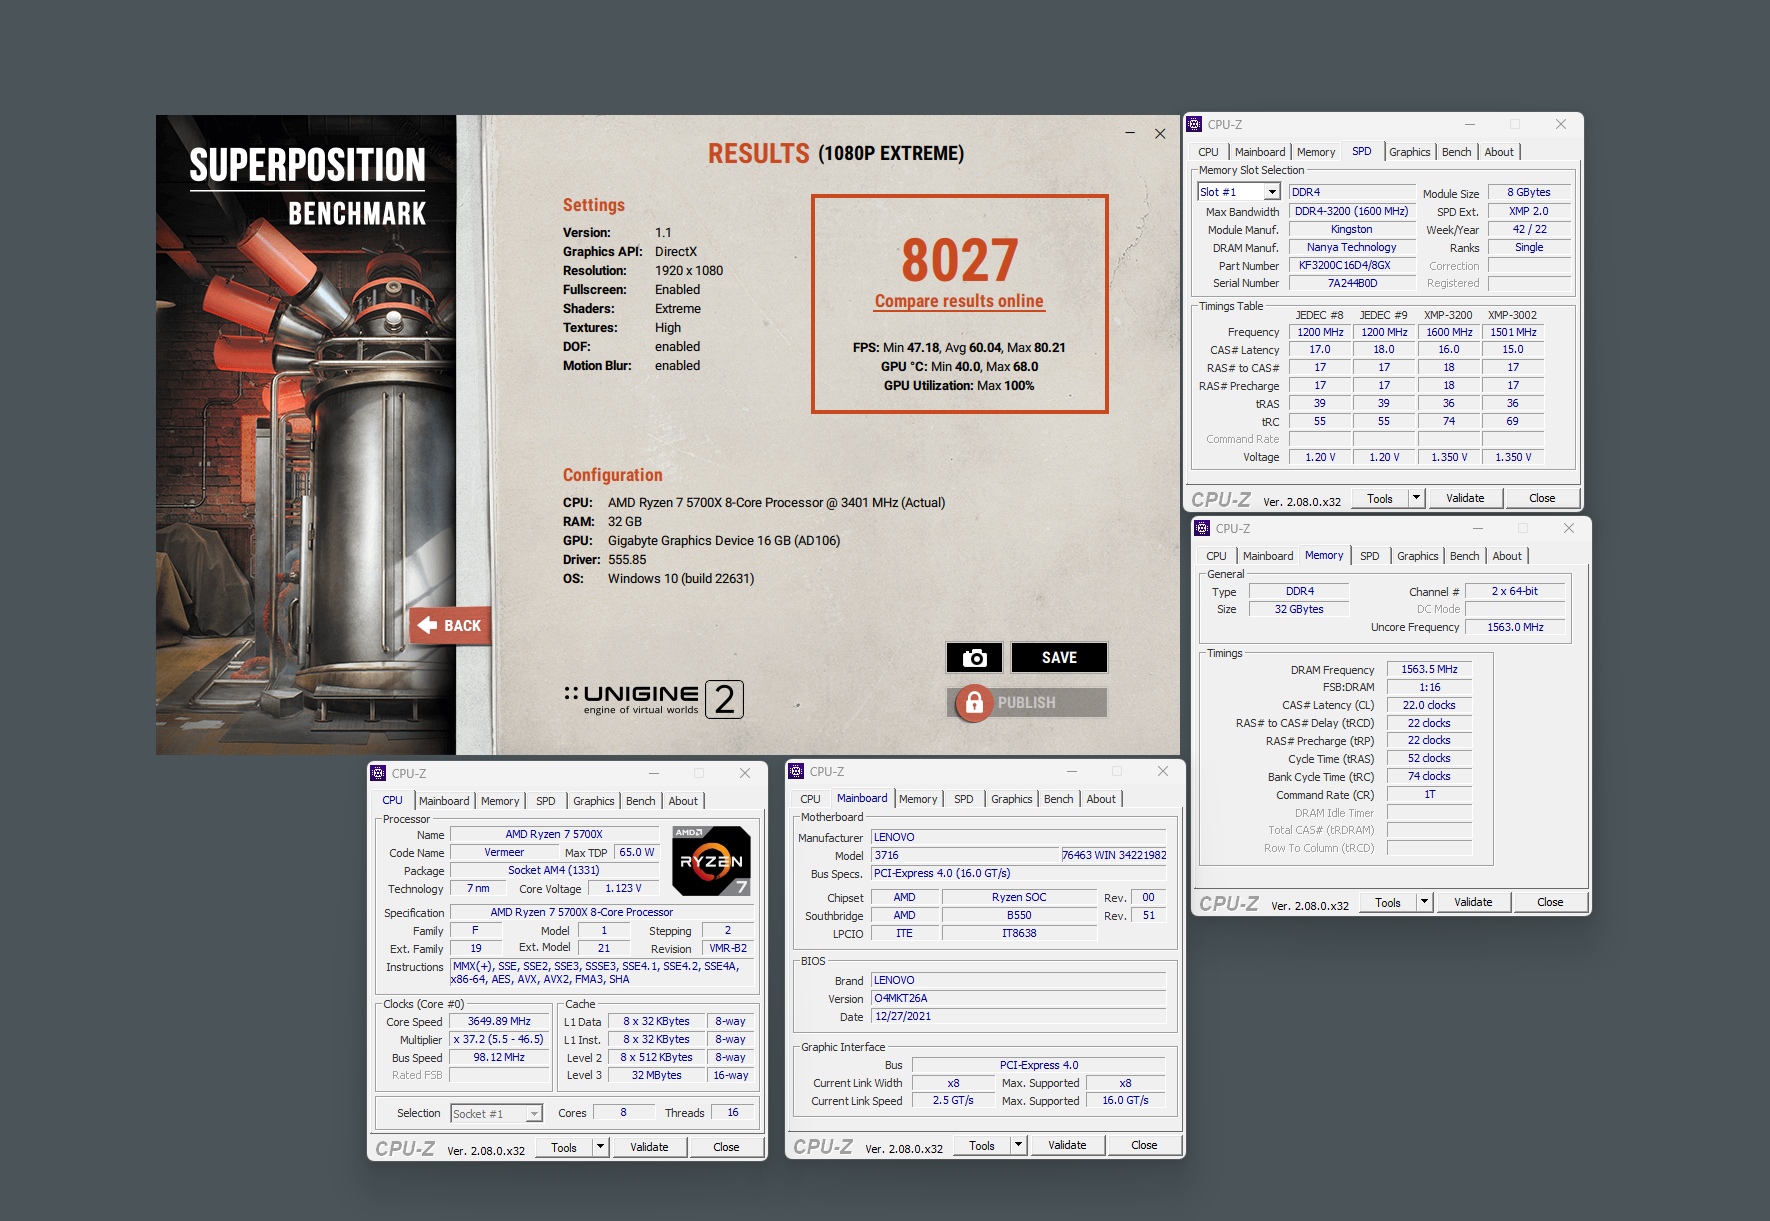
Task: Expand Tools dropdown arrow in SPD window
Action: [x=1416, y=498]
